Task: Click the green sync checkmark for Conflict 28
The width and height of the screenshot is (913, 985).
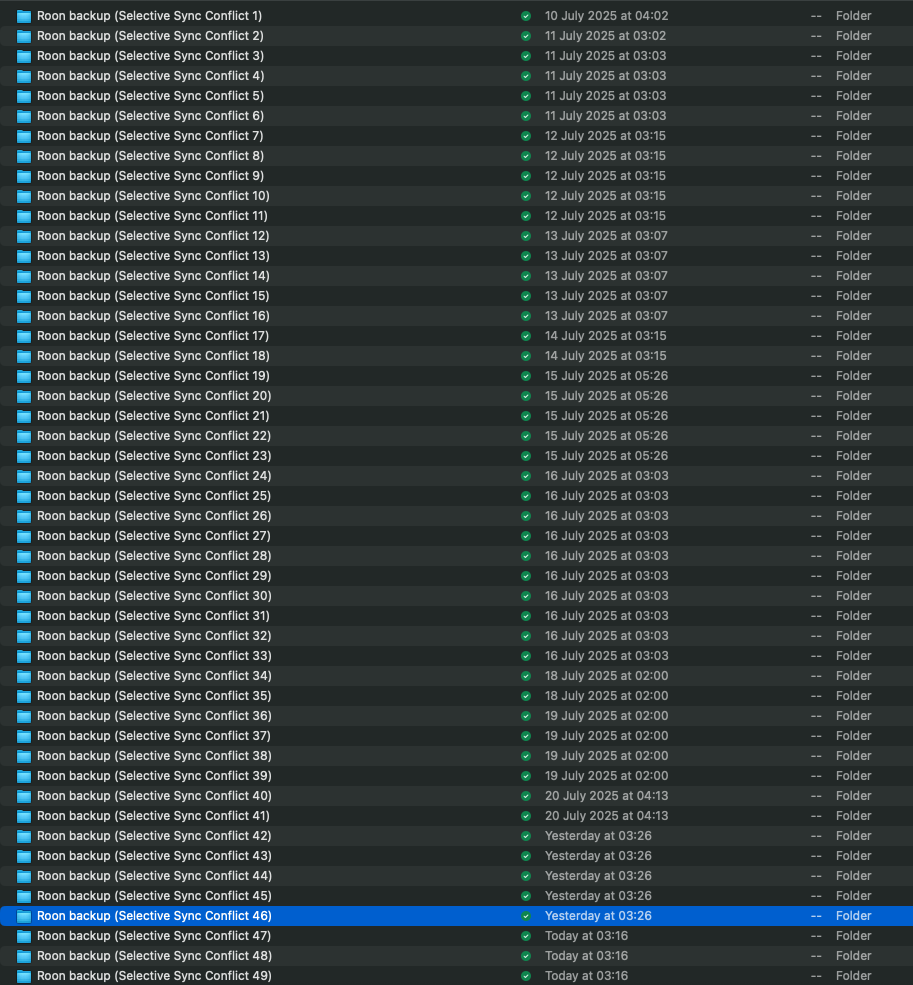Action: coord(526,556)
